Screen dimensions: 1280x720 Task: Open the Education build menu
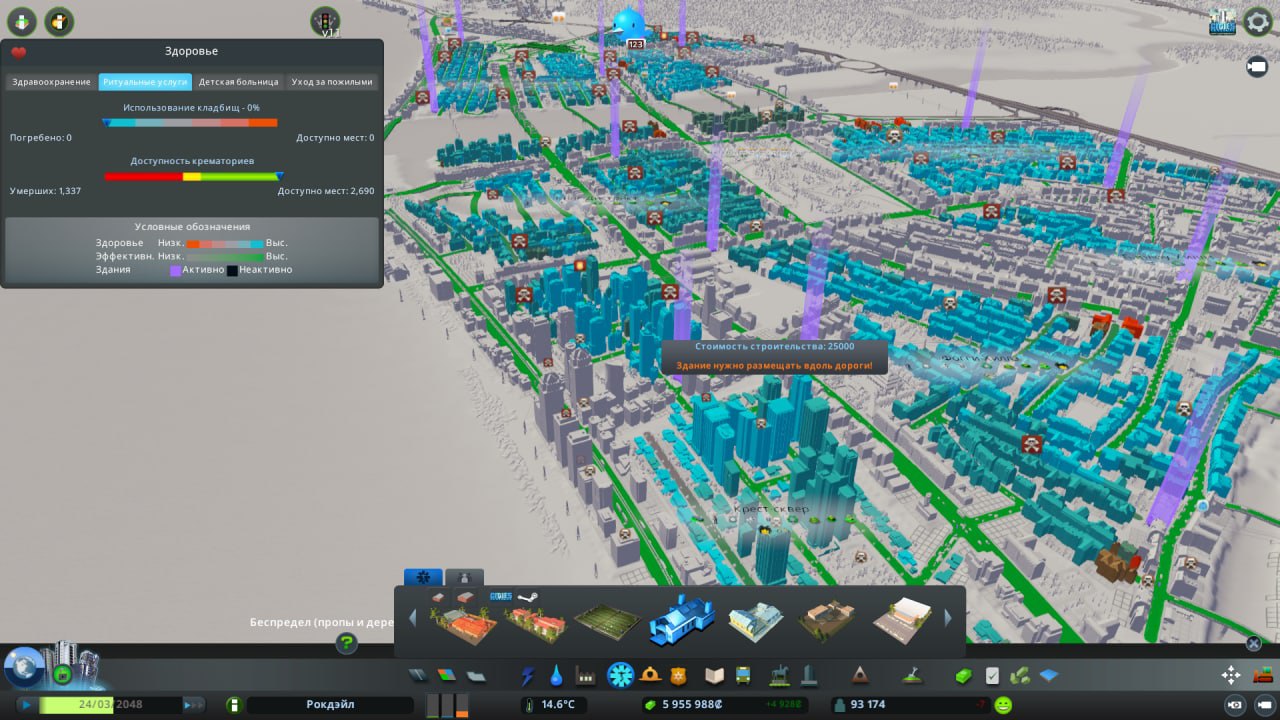tap(714, 676)
